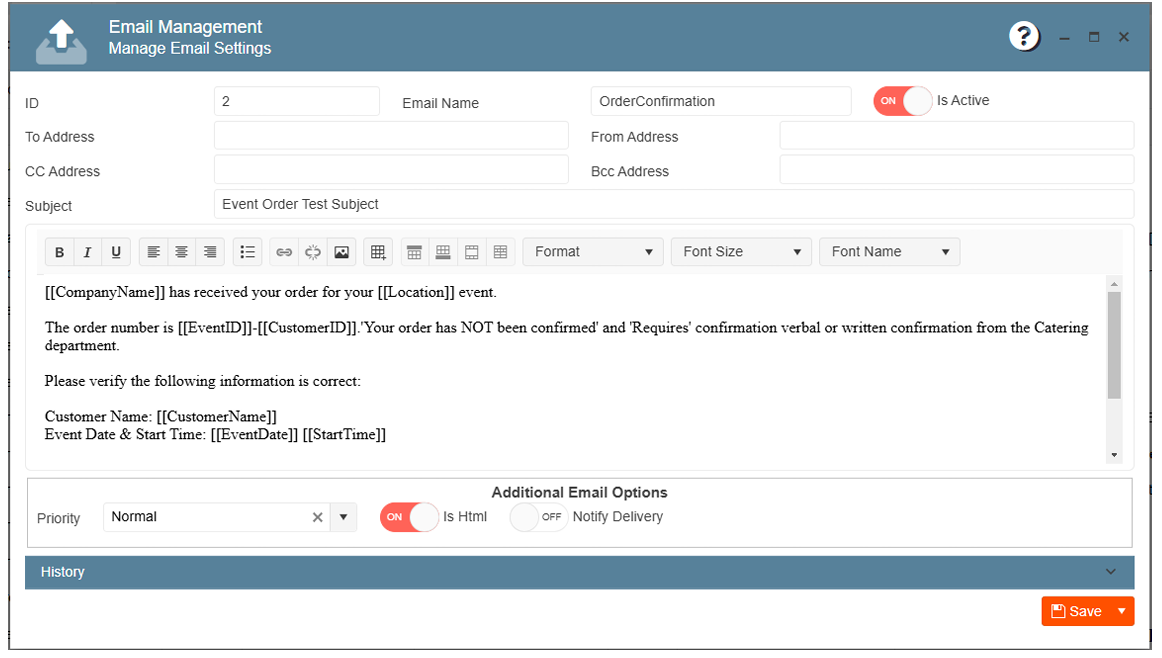
Task: Open the Format dropdown
Action: [x=593, y=252]
